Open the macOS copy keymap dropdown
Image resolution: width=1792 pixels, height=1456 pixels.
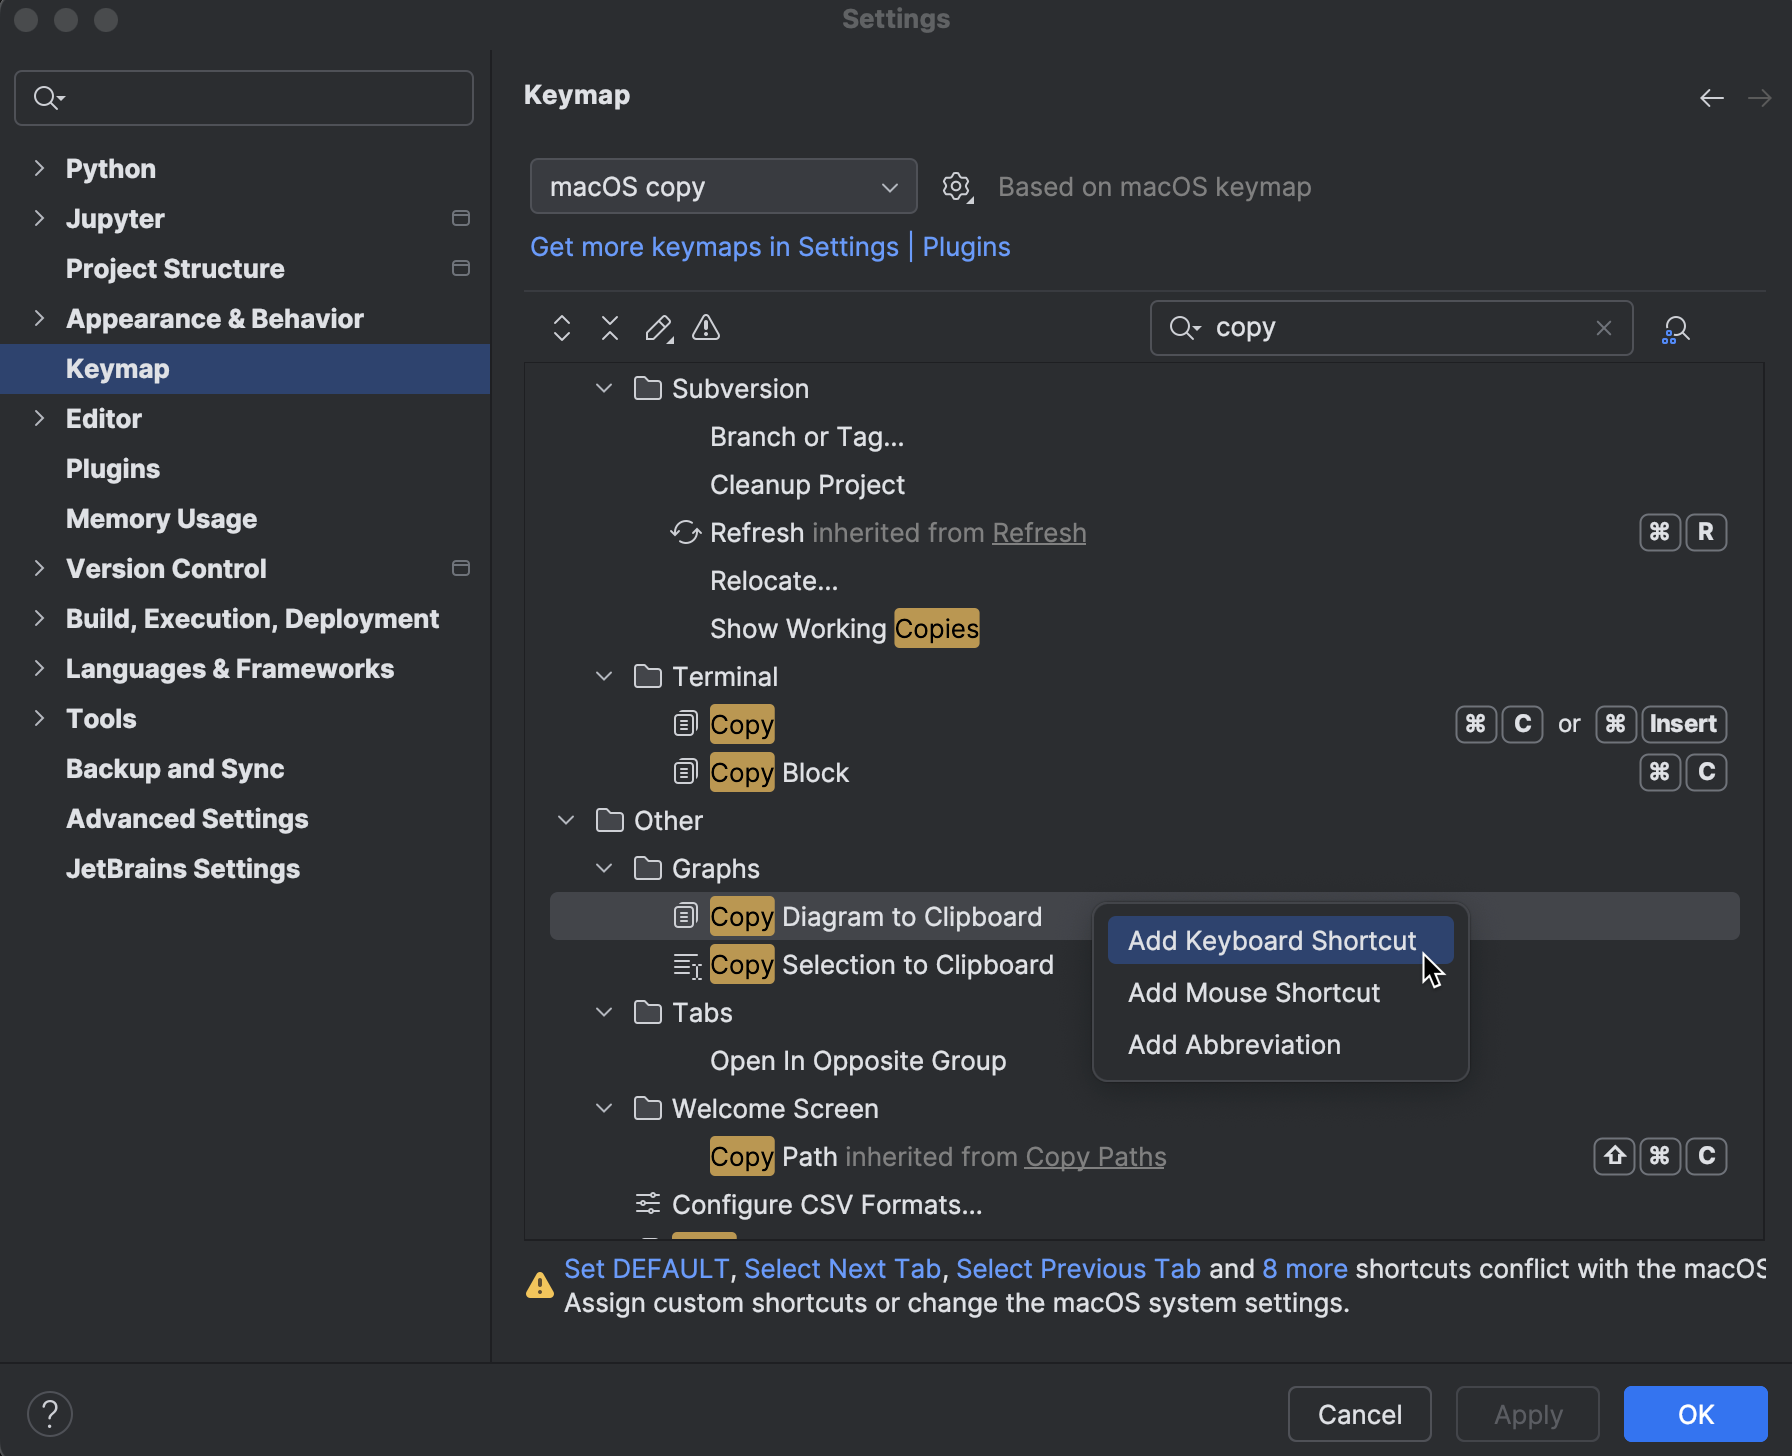point(722,186)
